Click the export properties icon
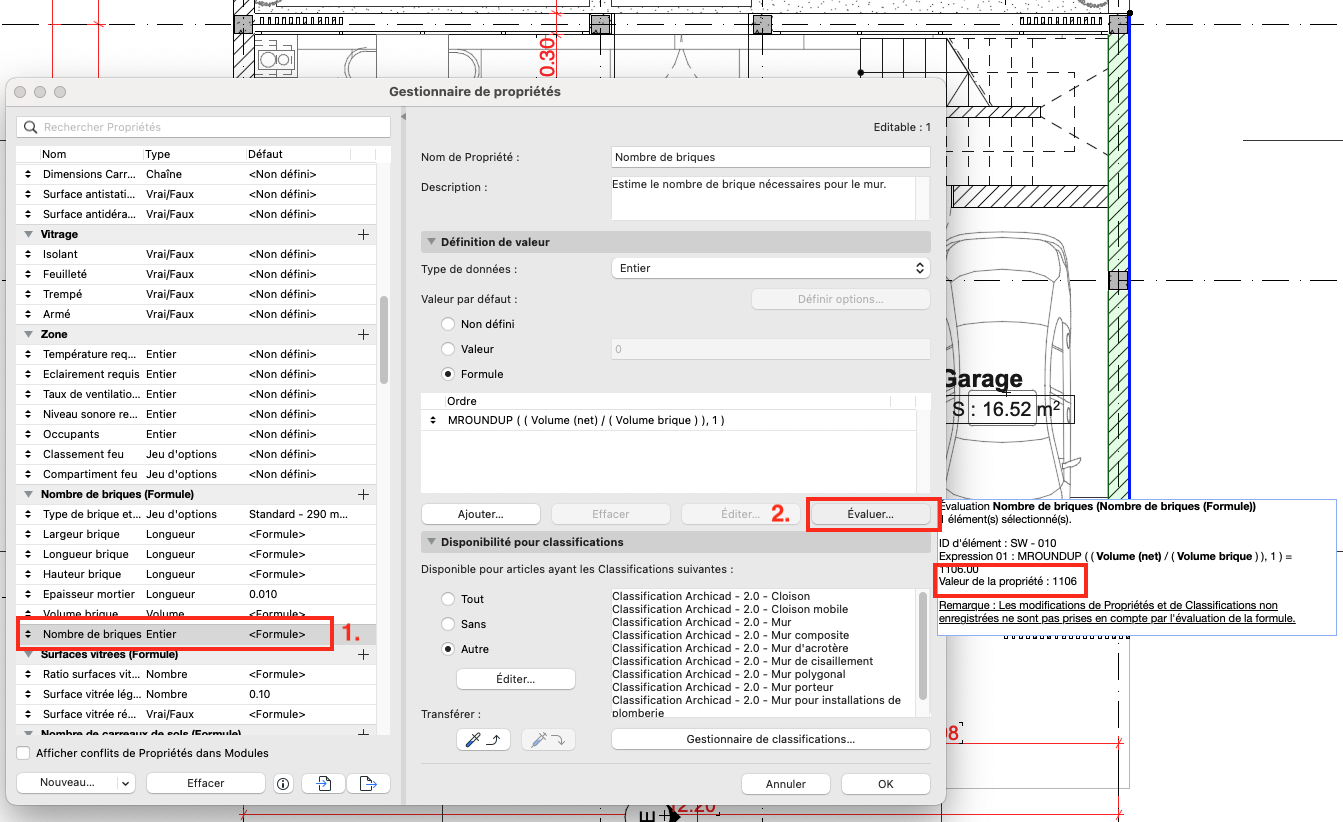This screenshot has width=1343, height=822. (369, 783)
